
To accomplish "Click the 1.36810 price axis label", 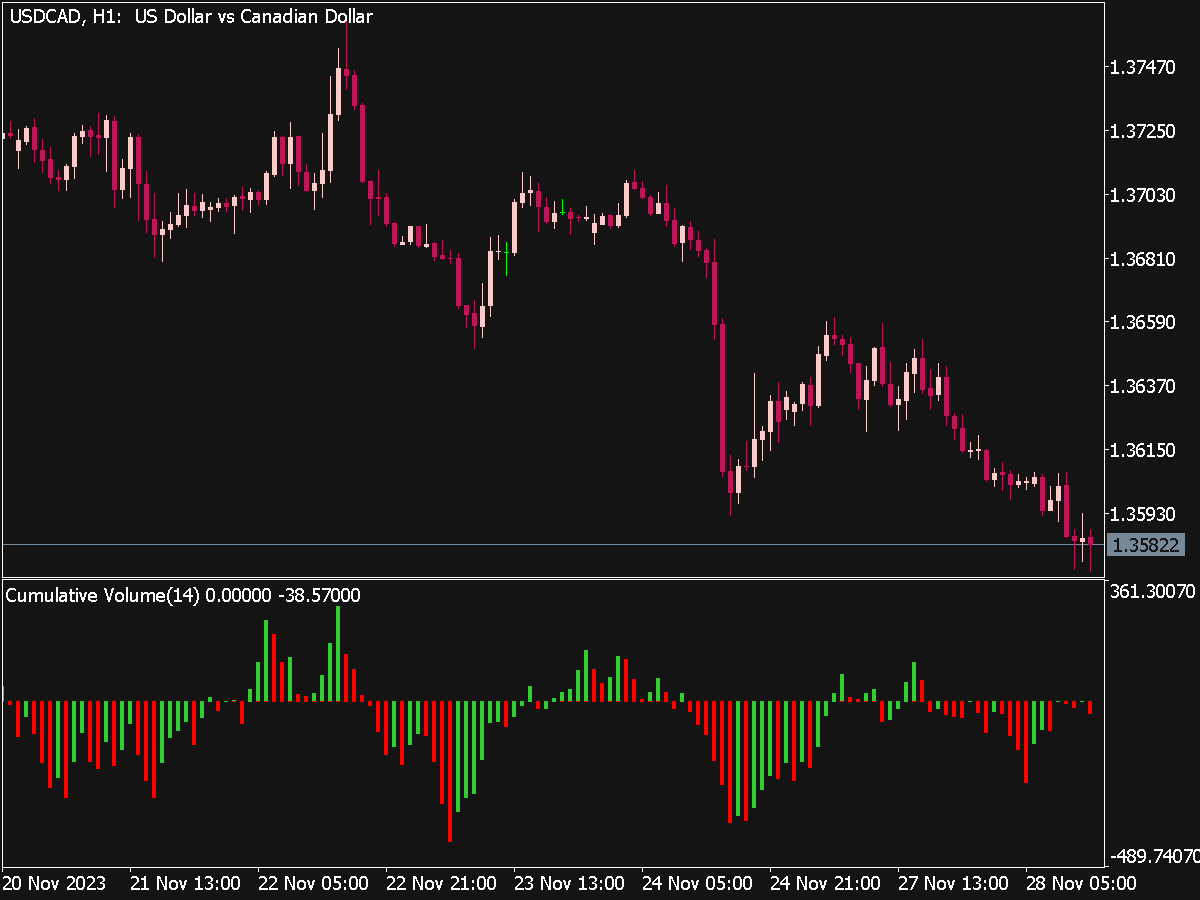I will tap(1144, 259).
